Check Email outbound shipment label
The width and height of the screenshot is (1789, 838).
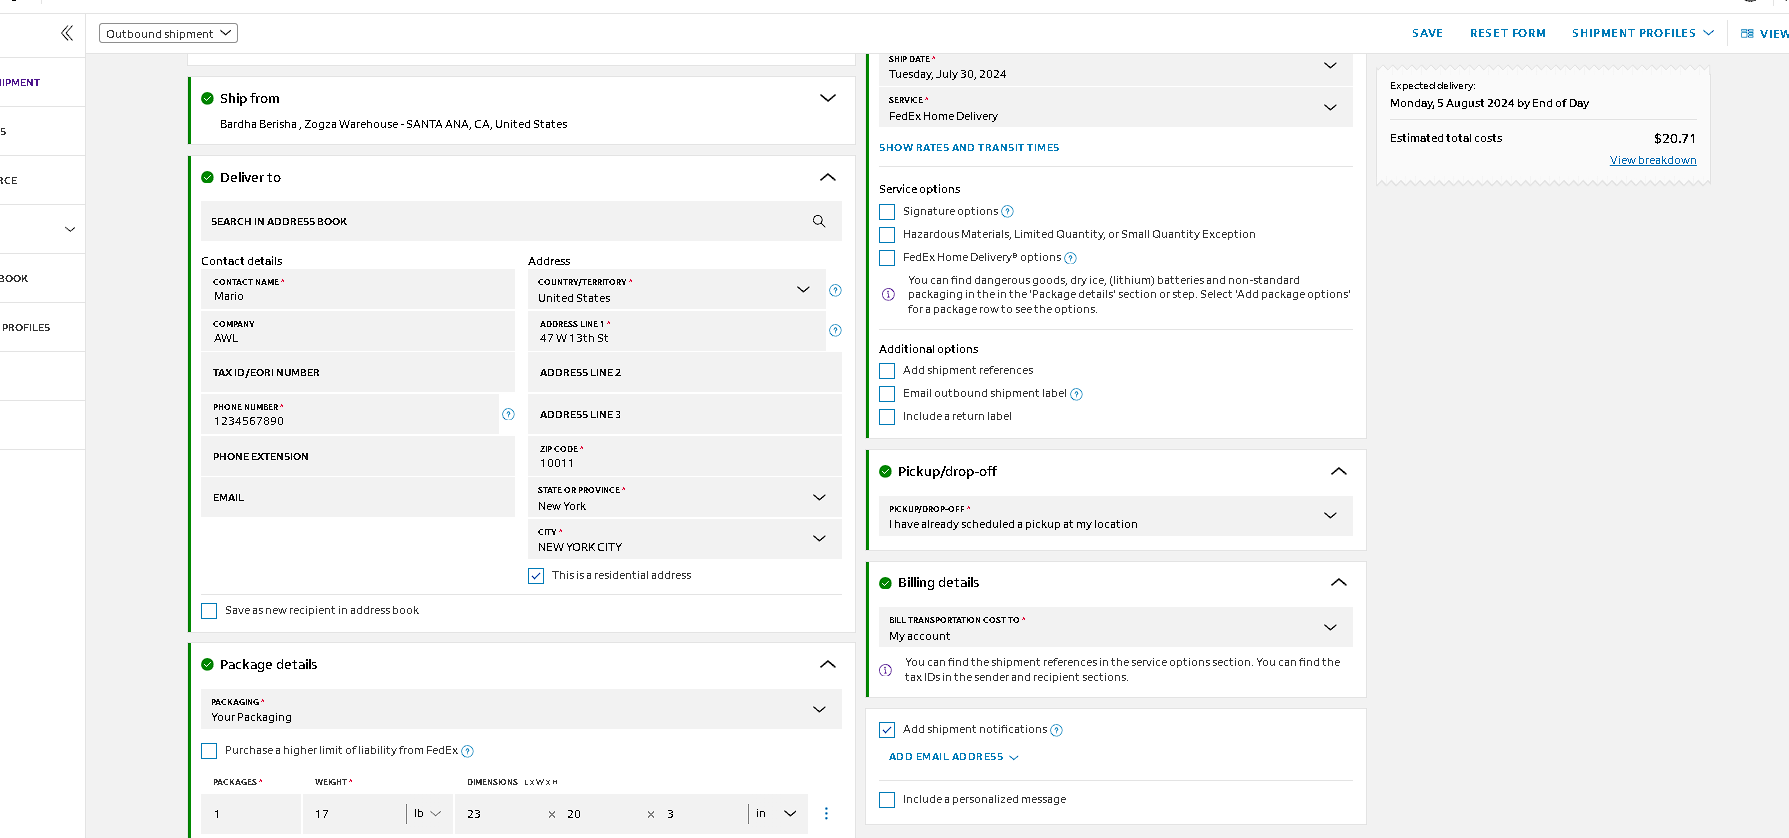(887, 394)
